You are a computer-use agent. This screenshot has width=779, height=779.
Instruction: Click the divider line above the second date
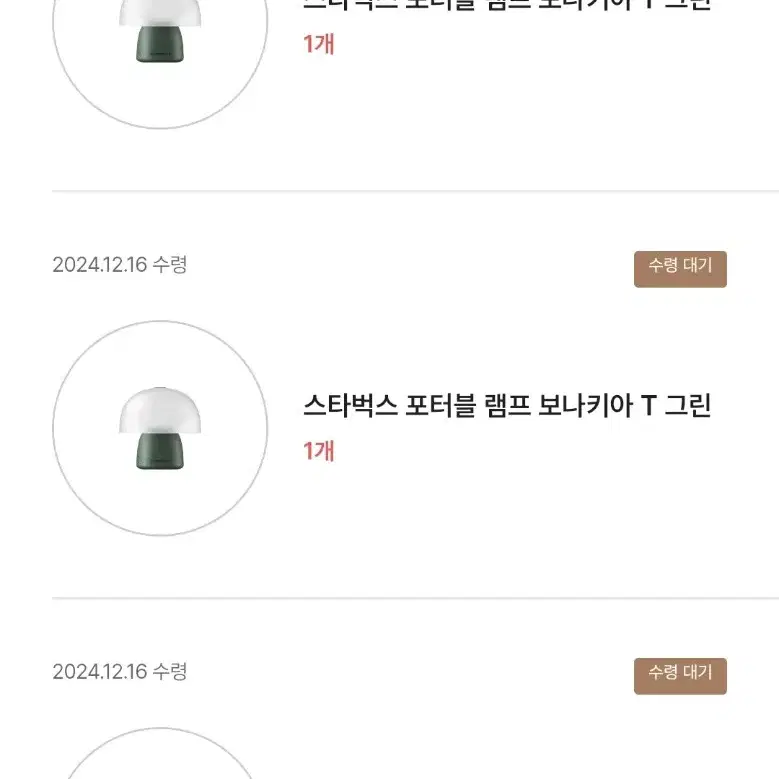pos(415,598)
